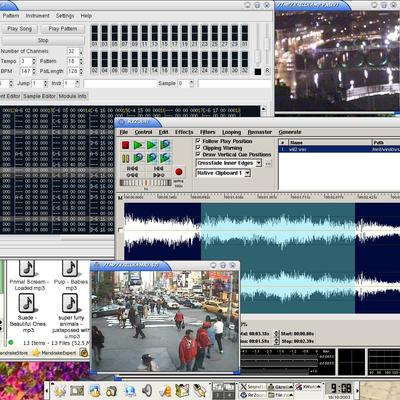Pause playback with the yellow pause icon
Image resolution: width=400 pixels, height=400 pixels.
pos(125,158)
